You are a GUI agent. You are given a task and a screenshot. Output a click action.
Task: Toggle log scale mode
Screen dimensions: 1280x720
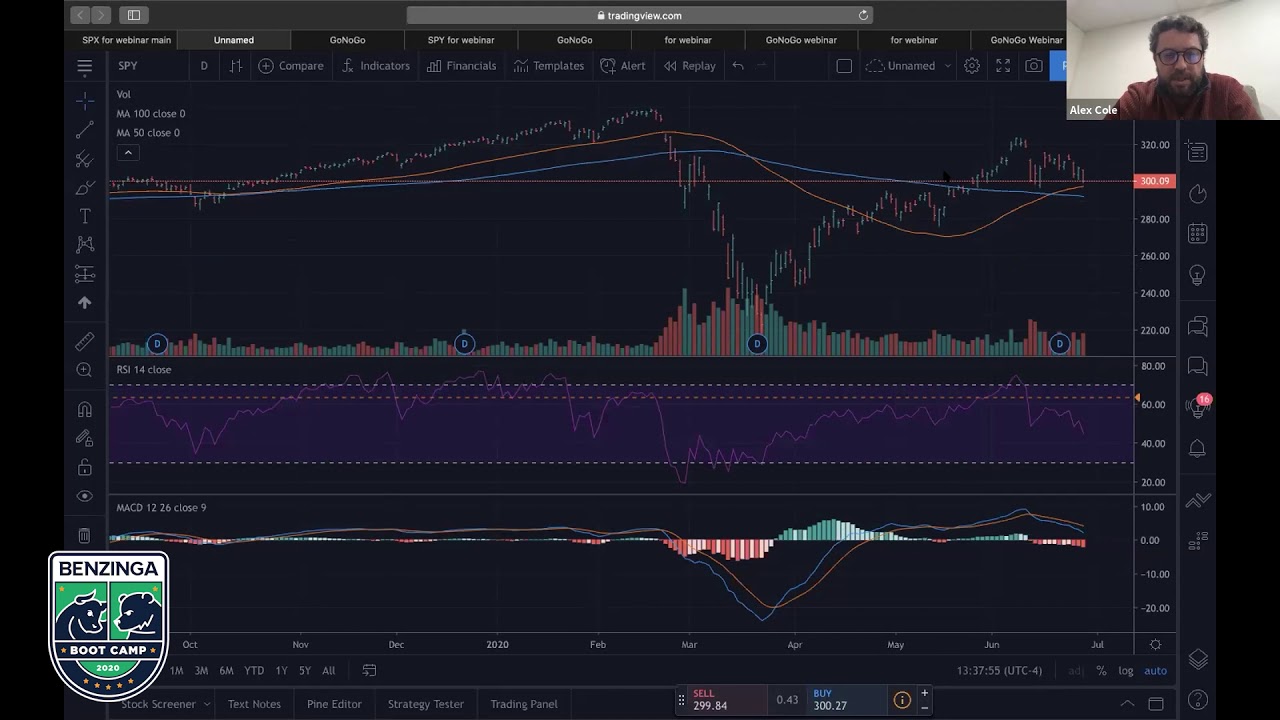pyautogui.click(x=1125, y=671)
